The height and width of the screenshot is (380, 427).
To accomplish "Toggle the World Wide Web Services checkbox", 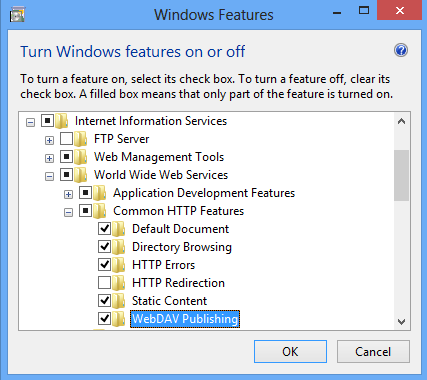I will pyautogui.click(x=66, y=174).
